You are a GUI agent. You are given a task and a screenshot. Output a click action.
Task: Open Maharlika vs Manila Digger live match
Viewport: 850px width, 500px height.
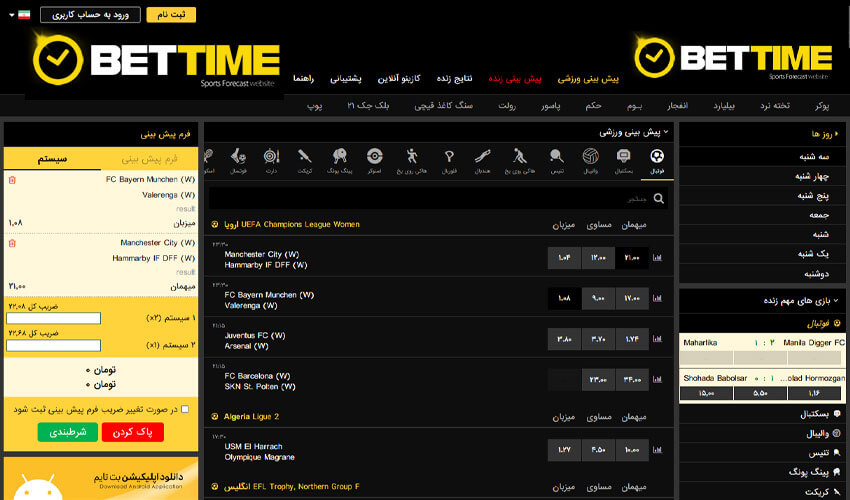[762, 343]
